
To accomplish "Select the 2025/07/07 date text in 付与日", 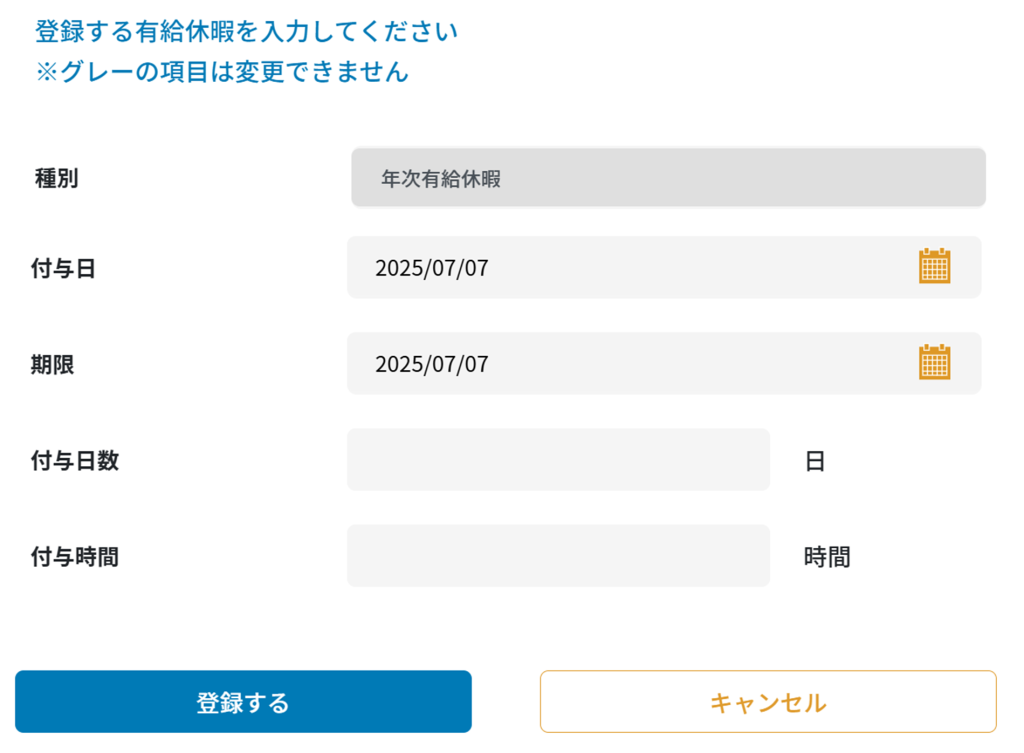I will 432,268.
